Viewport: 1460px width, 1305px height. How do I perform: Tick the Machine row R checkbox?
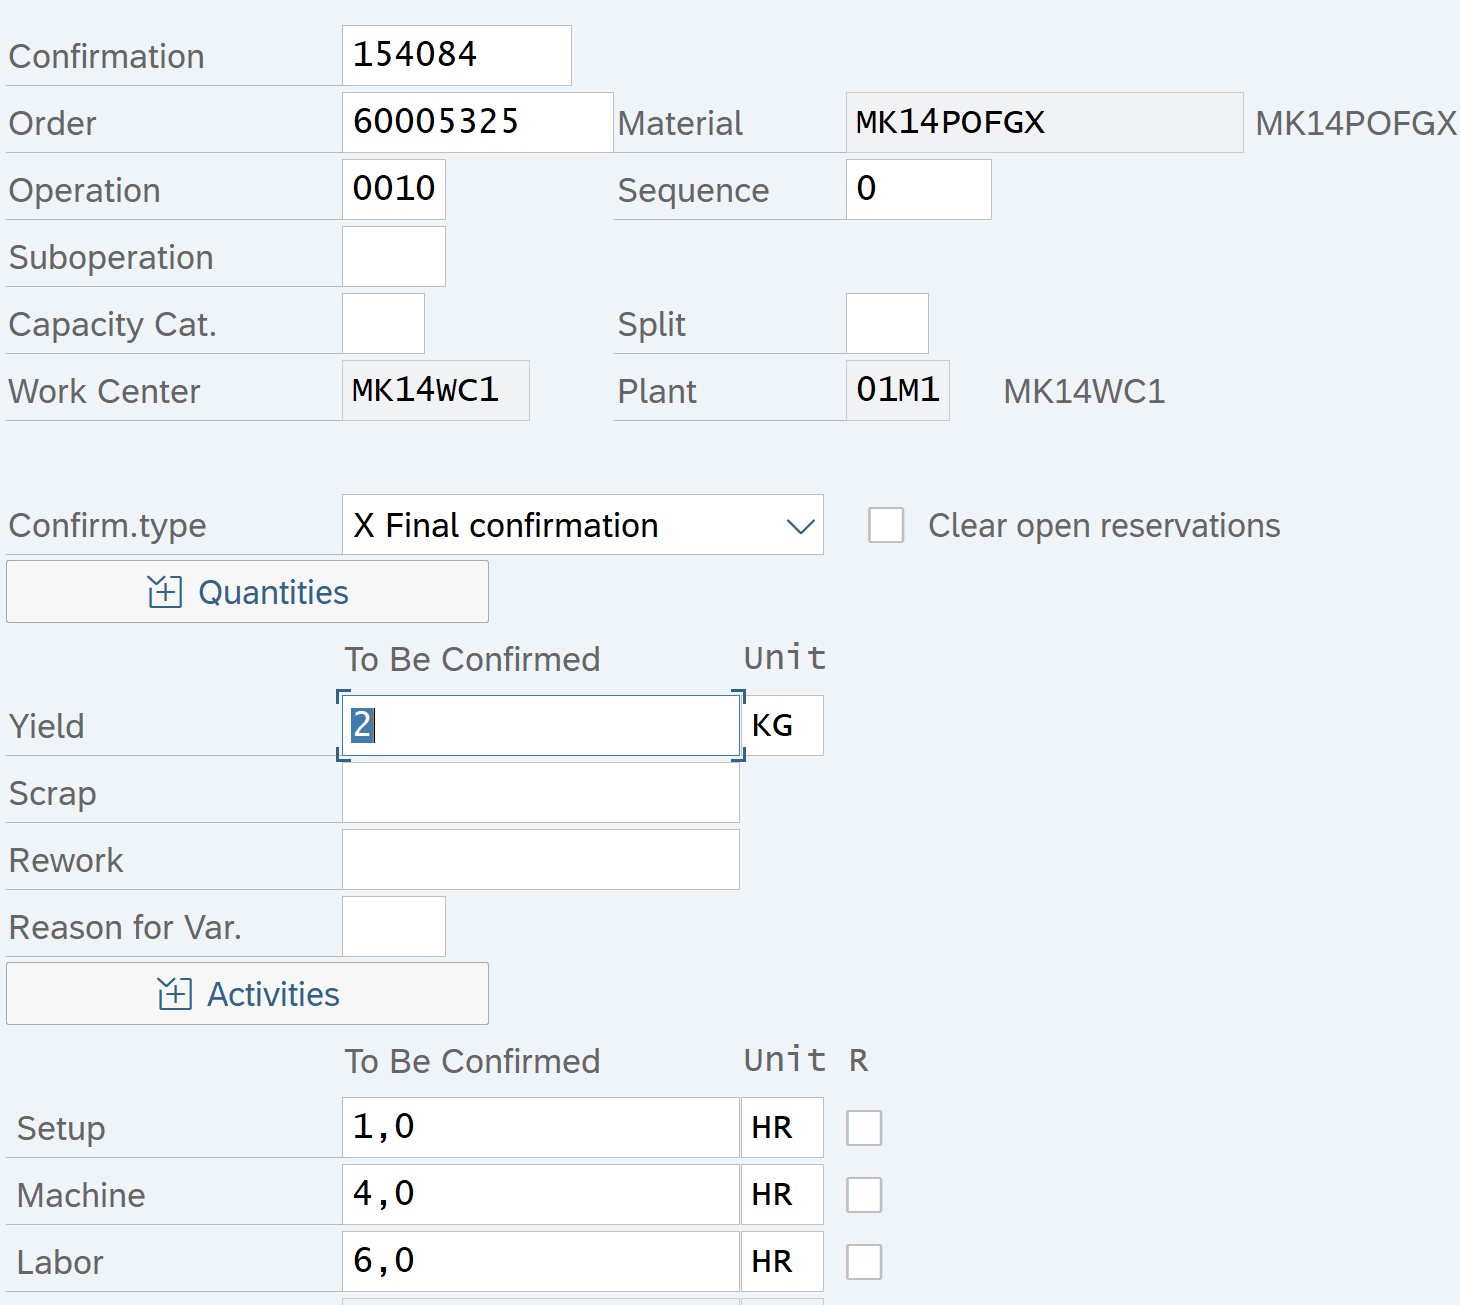click(864, 1195)
